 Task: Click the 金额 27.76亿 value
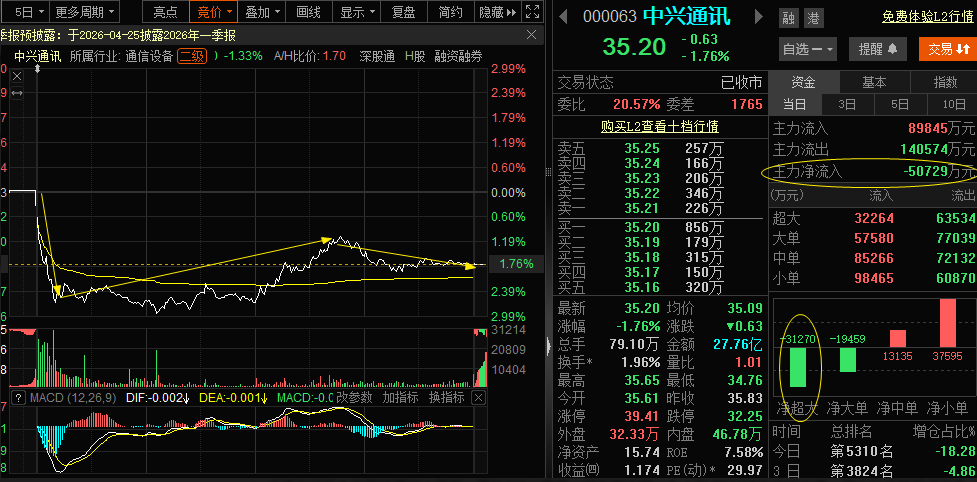(x=738, y=344)
